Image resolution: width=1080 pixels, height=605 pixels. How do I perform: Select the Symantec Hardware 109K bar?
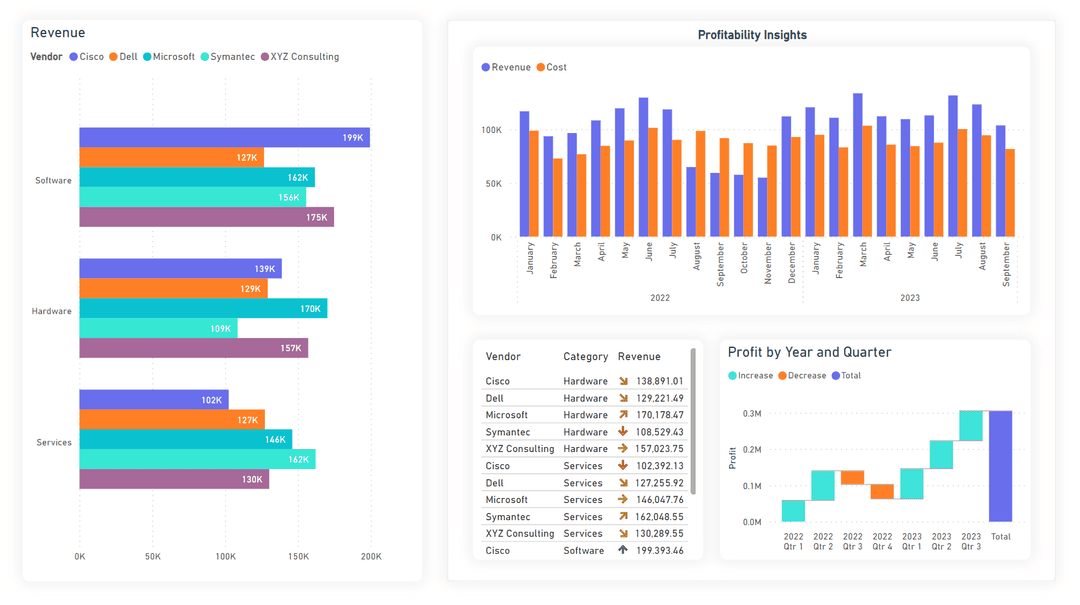[x=158, y=329]
